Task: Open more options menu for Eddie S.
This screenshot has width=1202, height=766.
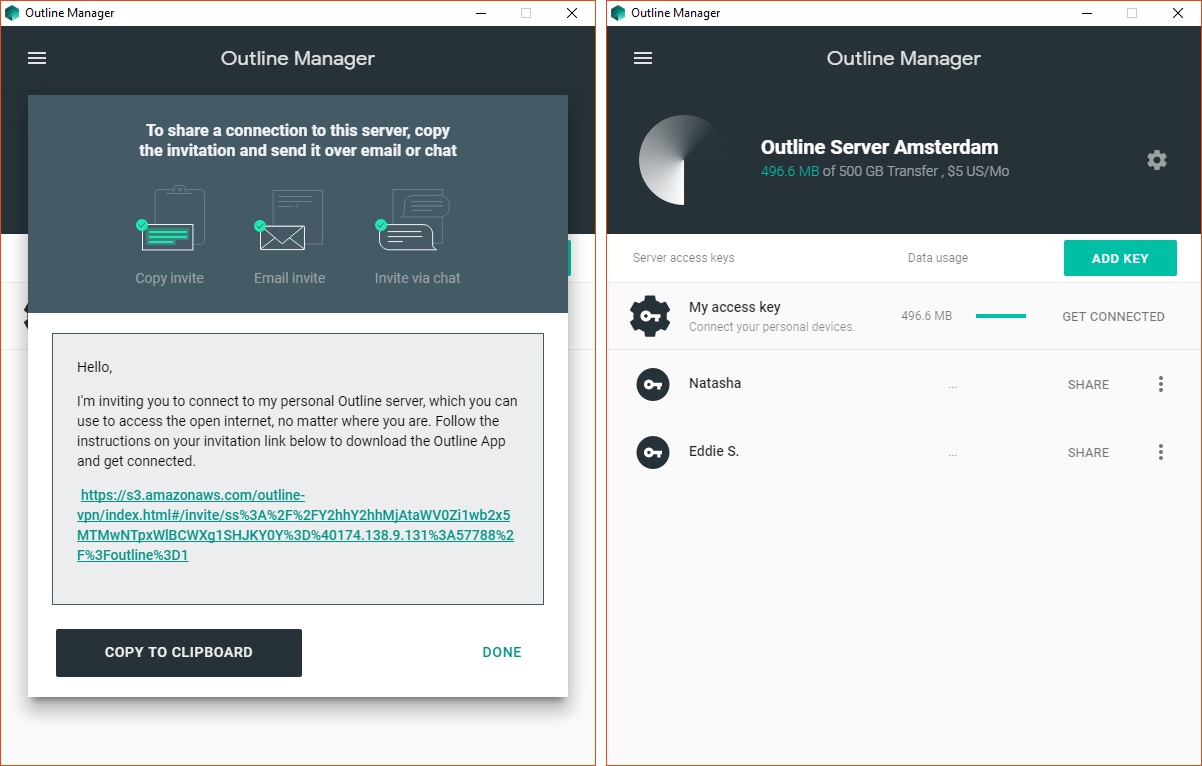Action: [1161, 452]
